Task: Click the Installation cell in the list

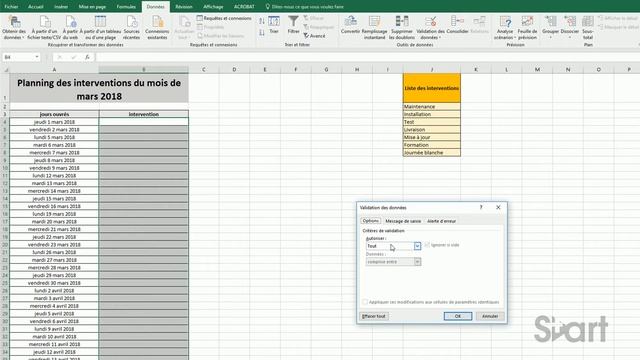Action: point(432,114)
